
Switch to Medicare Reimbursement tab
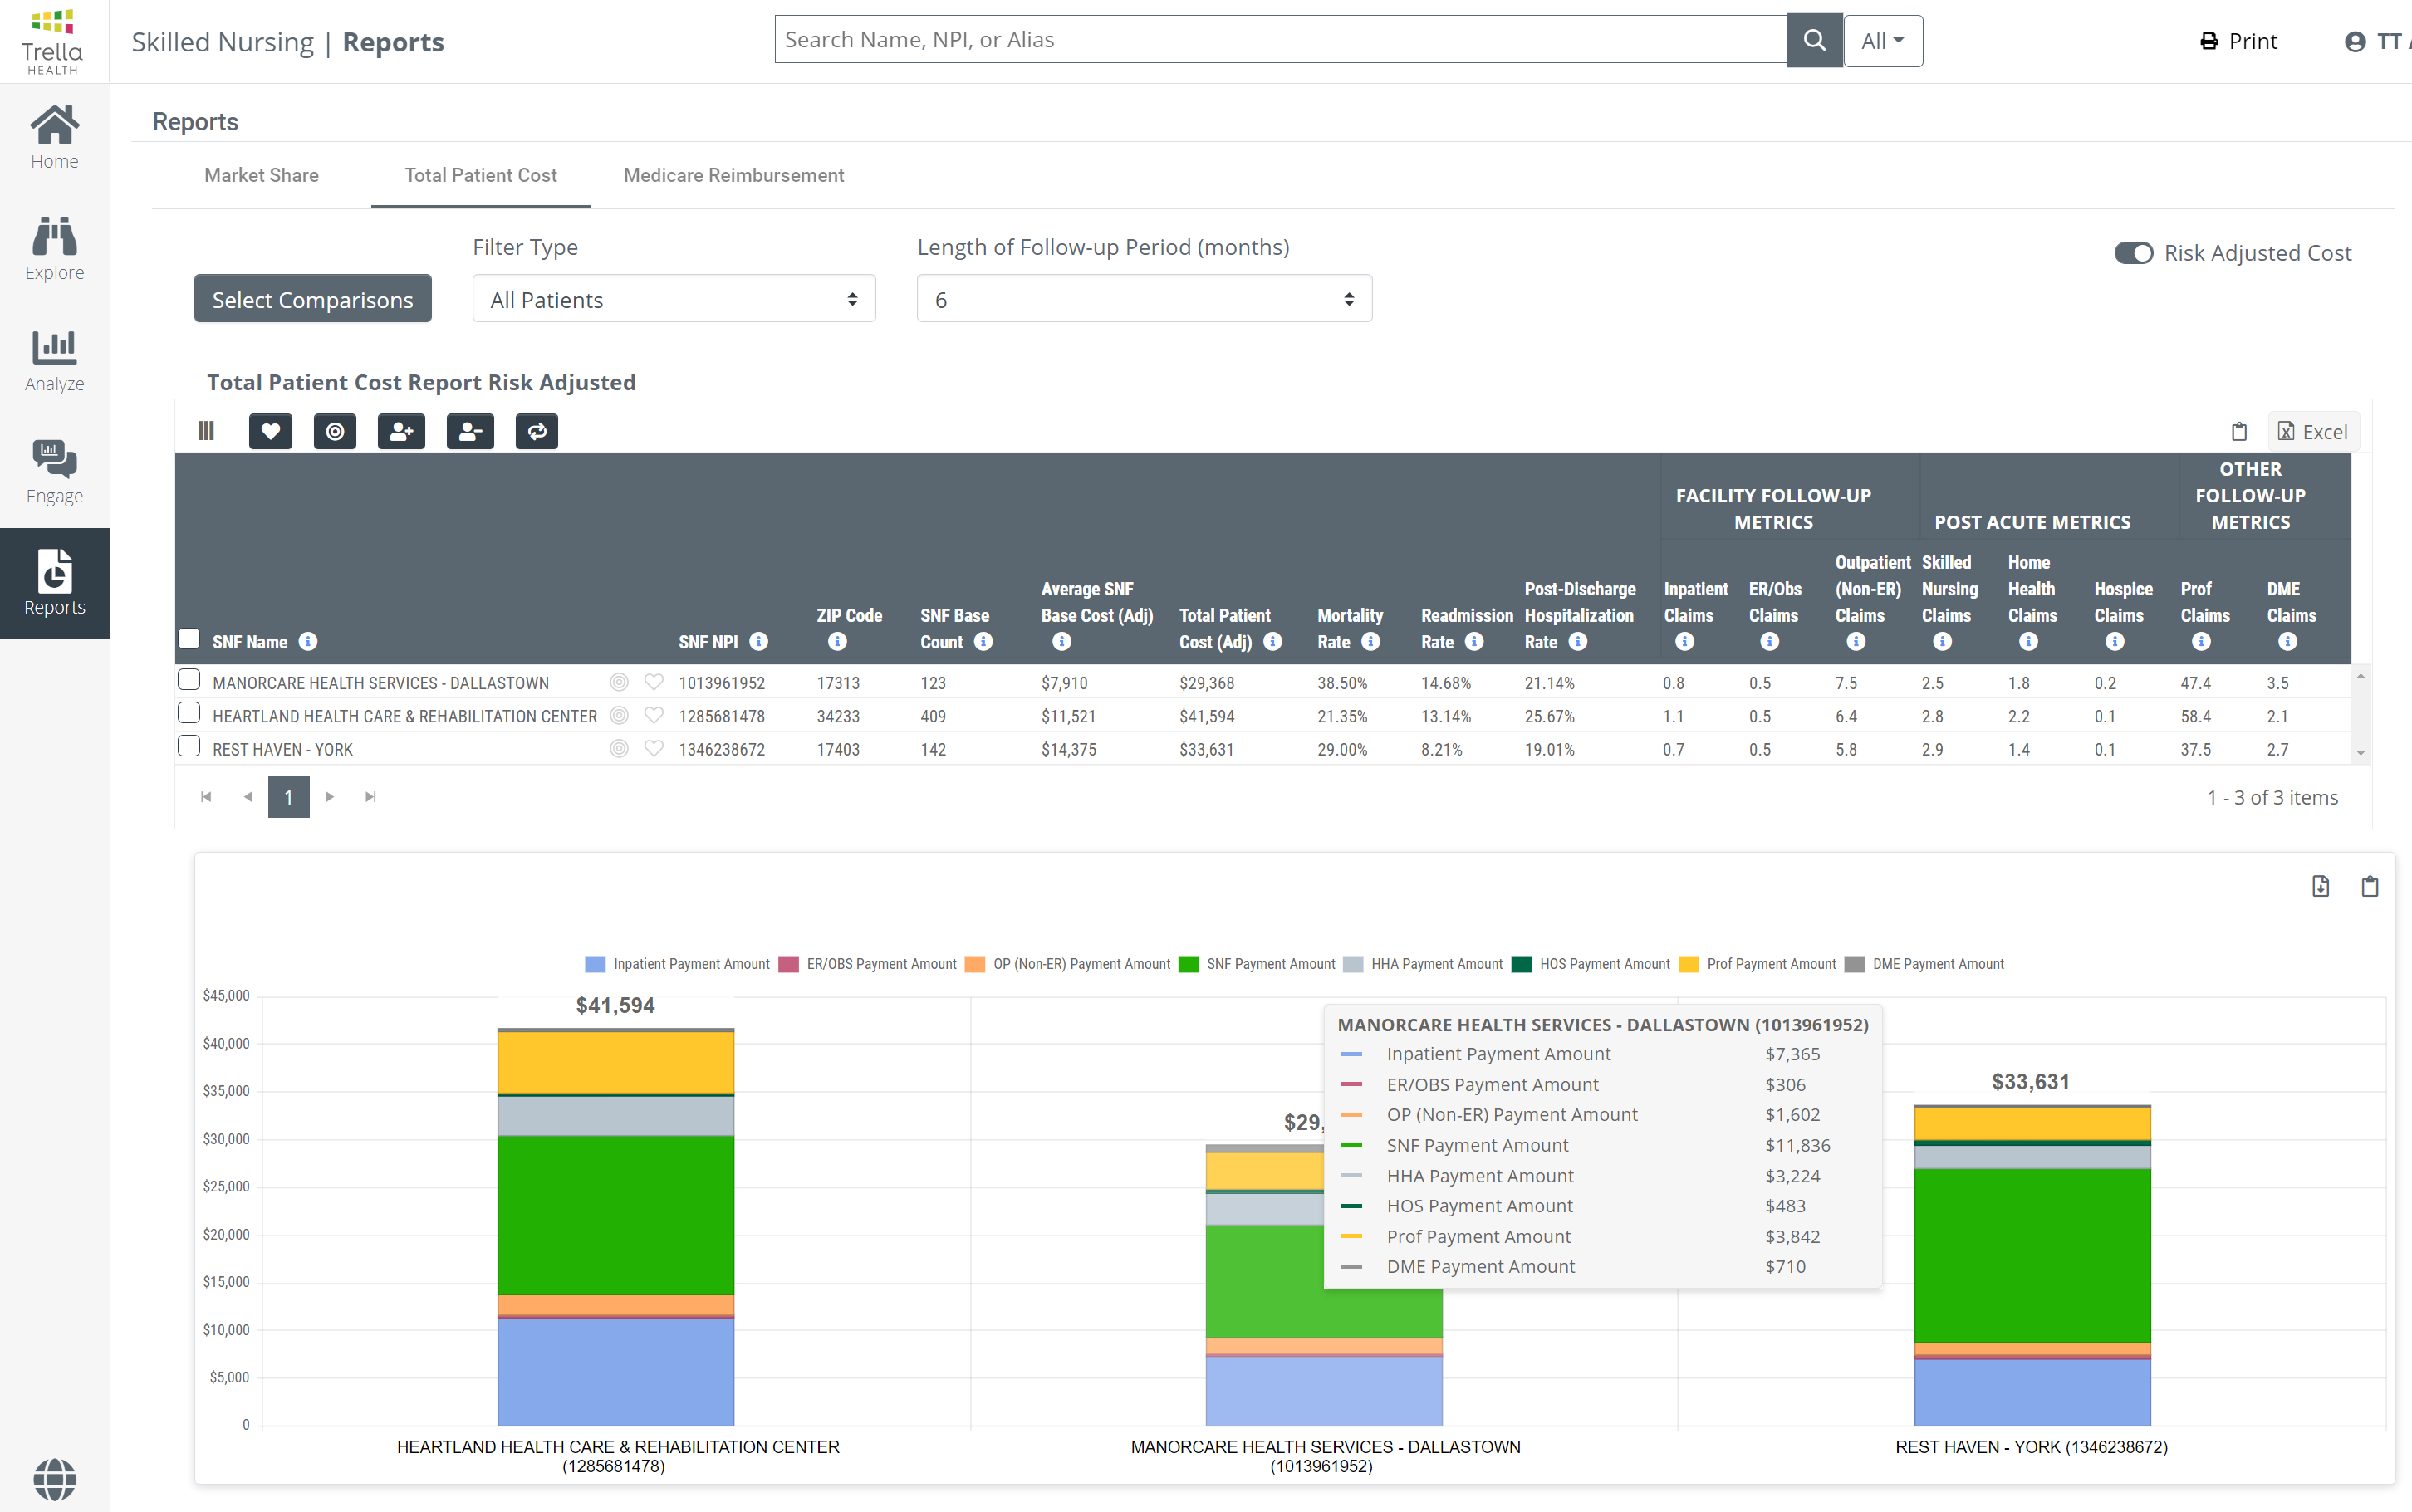(x=733, y=175)
